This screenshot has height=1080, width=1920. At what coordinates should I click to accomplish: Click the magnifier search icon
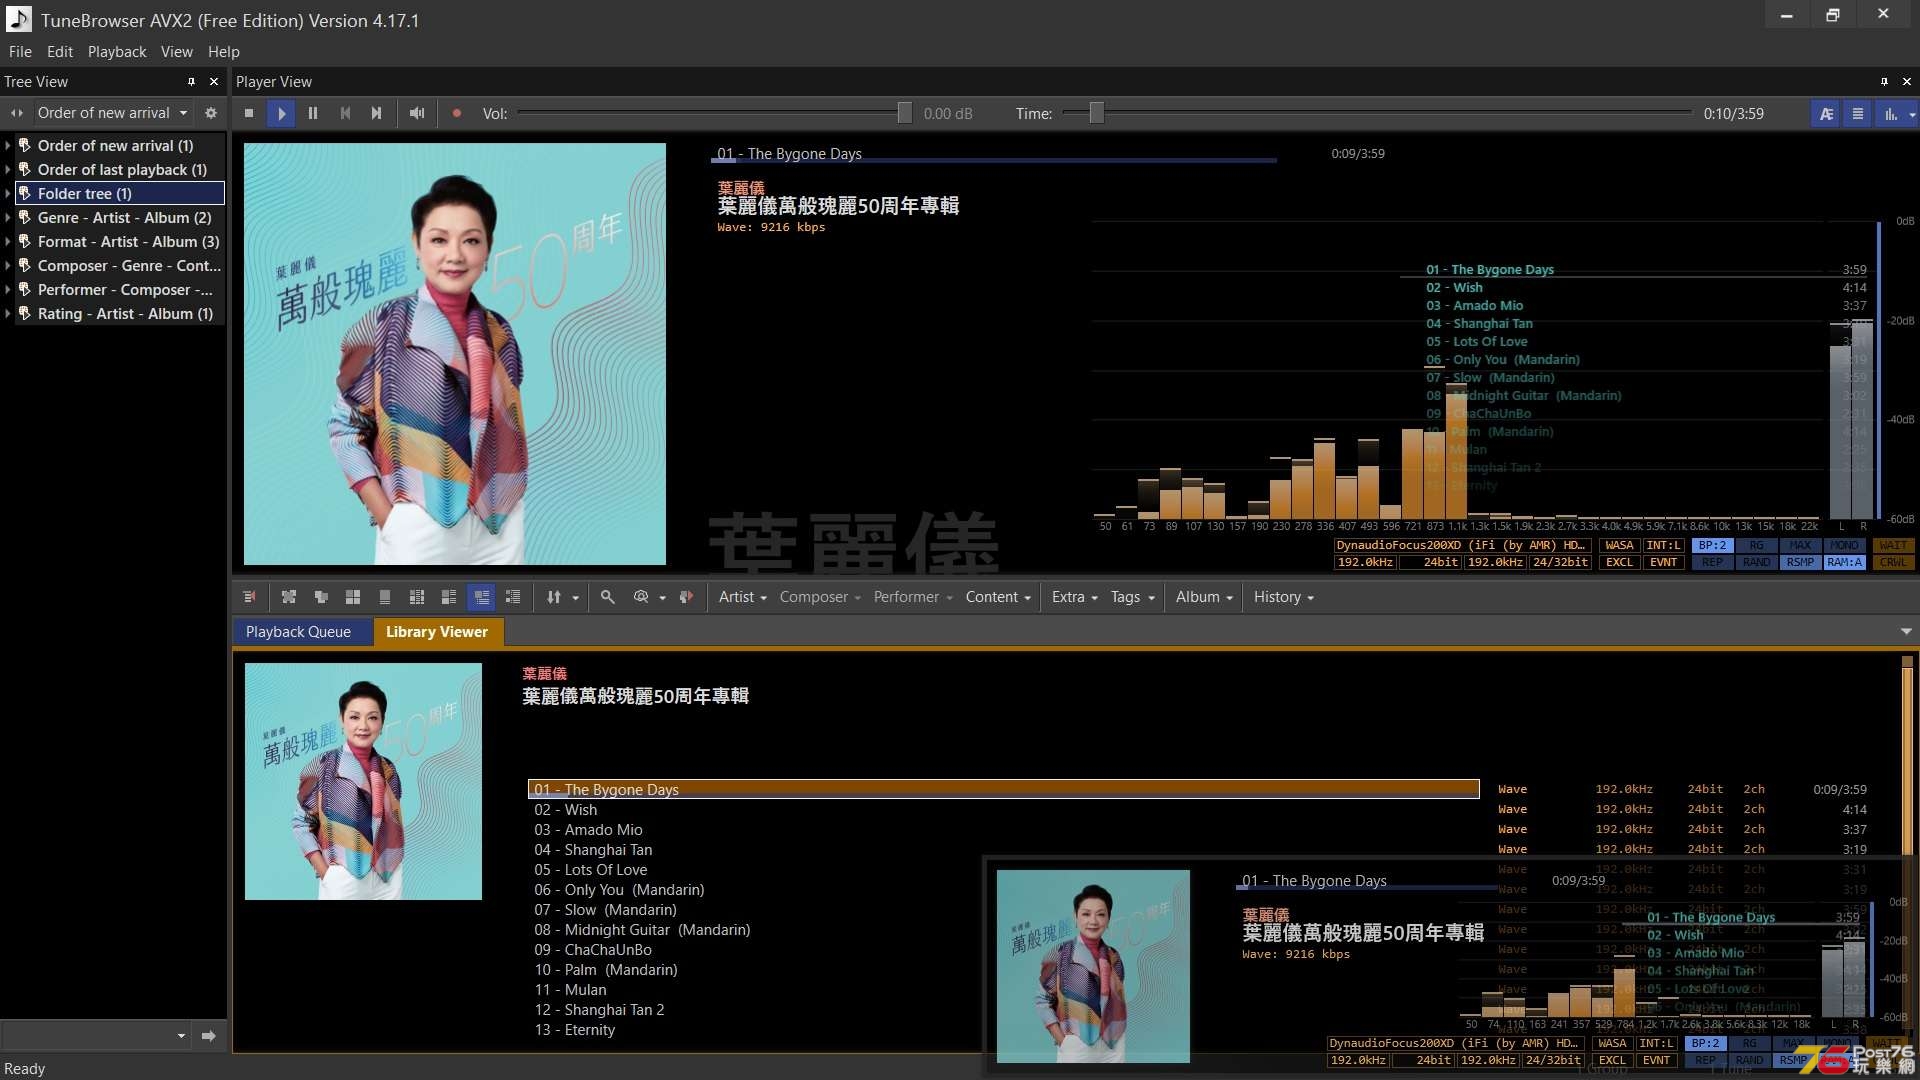[607, 597]
